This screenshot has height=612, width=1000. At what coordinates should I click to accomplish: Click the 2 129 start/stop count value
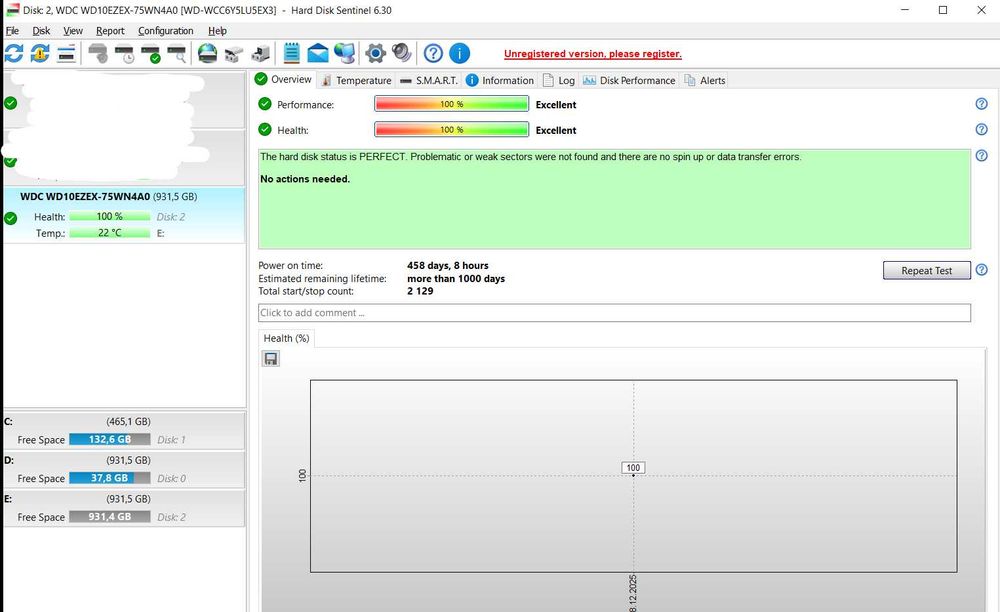click(x=420, y=291)
